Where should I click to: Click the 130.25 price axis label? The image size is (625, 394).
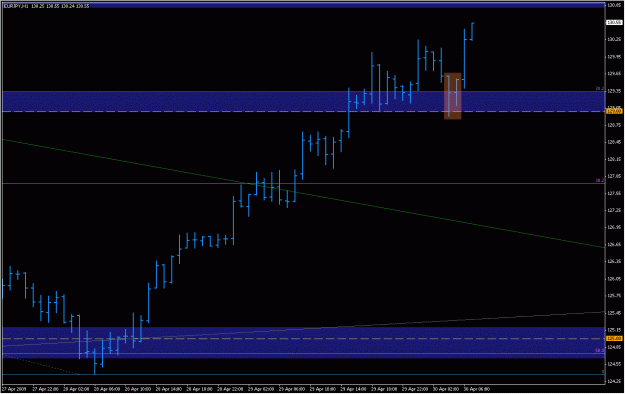coord(614,39)
